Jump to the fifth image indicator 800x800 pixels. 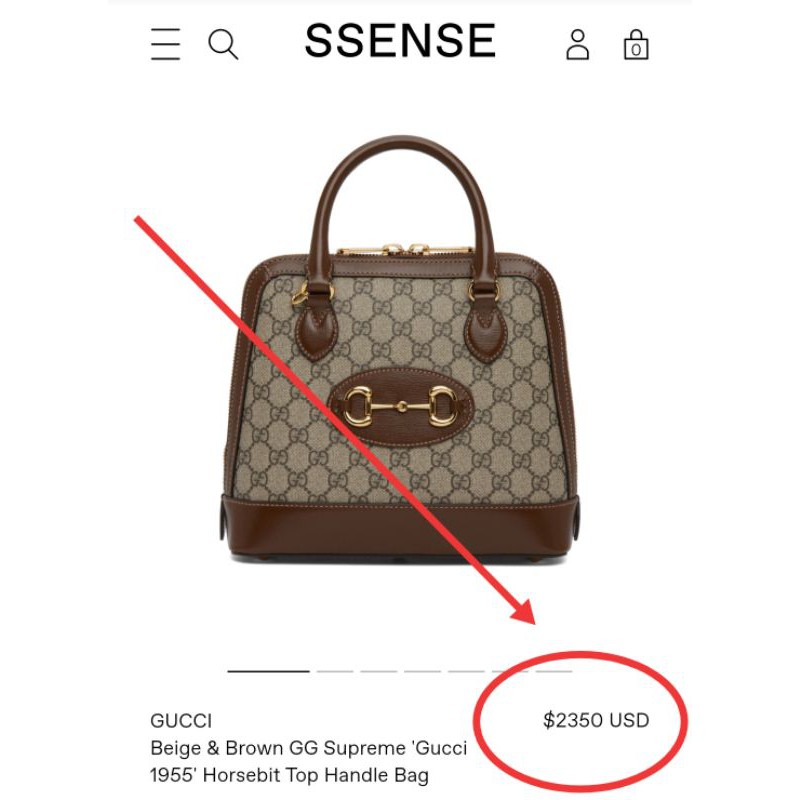[466, 671]
